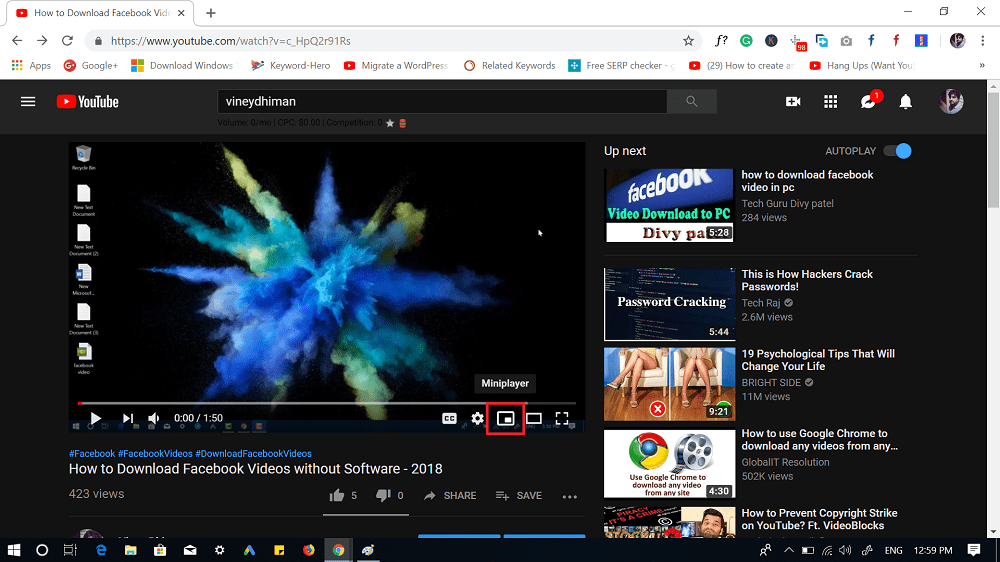This screenshot has height=562, width=1000.
Task: Open Download Windows bookmark
Action: pyautogui.click(x=182, y=66)
